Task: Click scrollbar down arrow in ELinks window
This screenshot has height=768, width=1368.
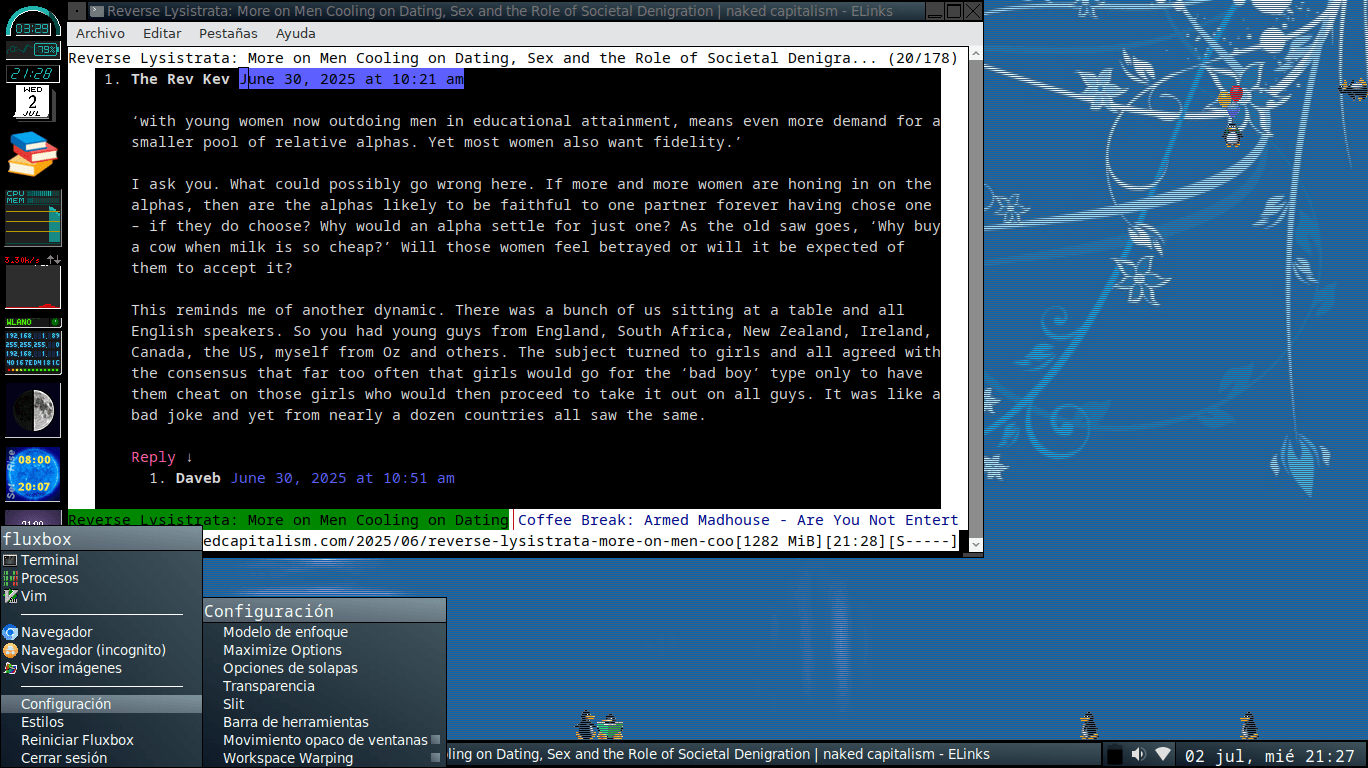Action: coord(975,544)
